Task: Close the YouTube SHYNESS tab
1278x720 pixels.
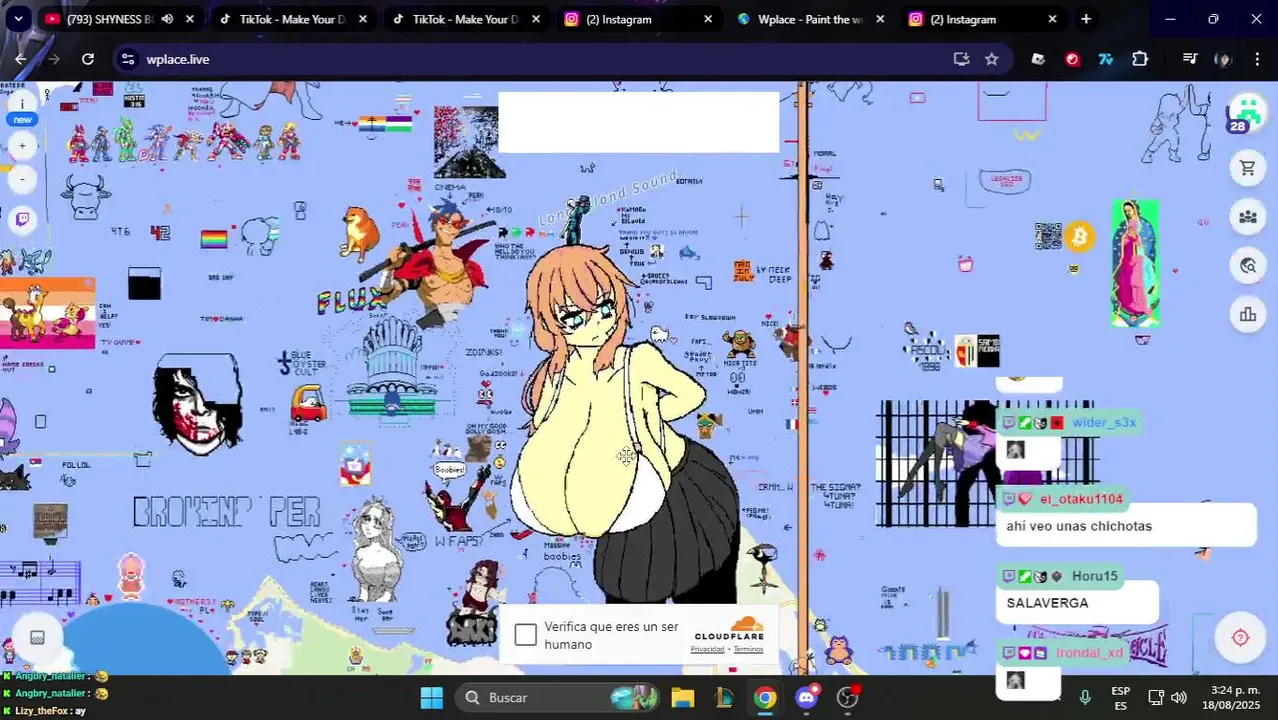Action: (190, 19)
